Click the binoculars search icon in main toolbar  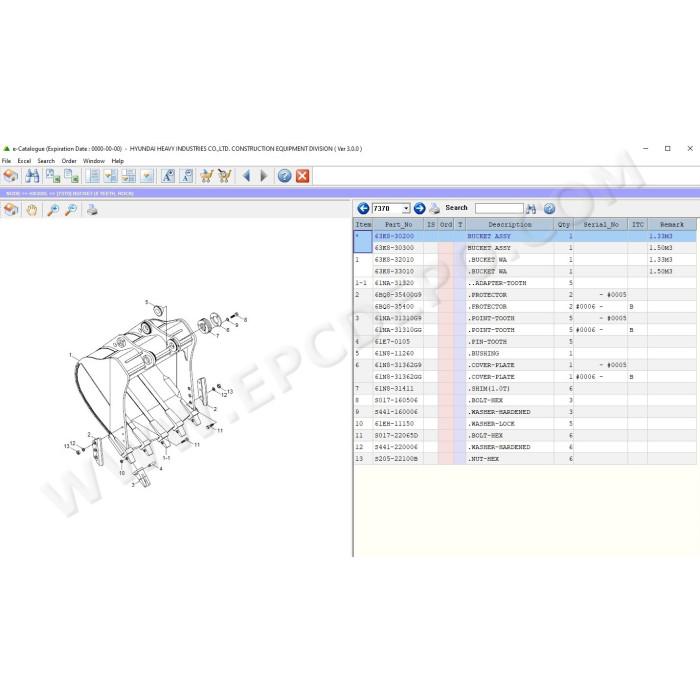pos(32,176)
